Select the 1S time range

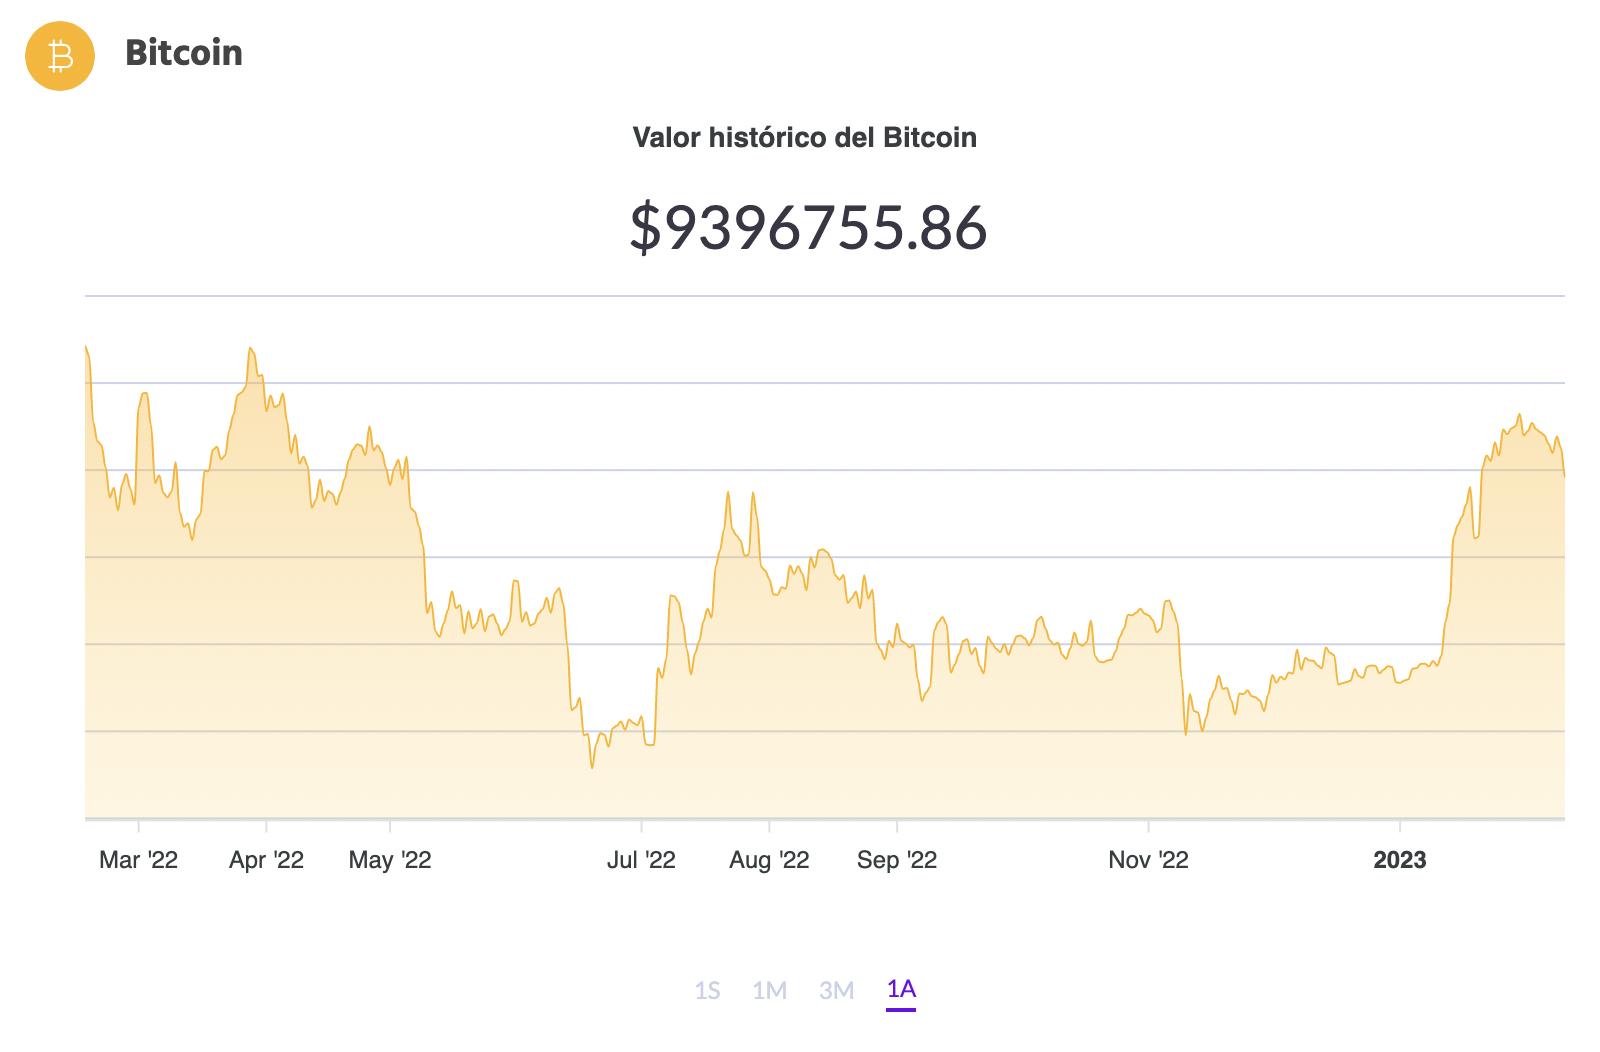tap(709, 989)
